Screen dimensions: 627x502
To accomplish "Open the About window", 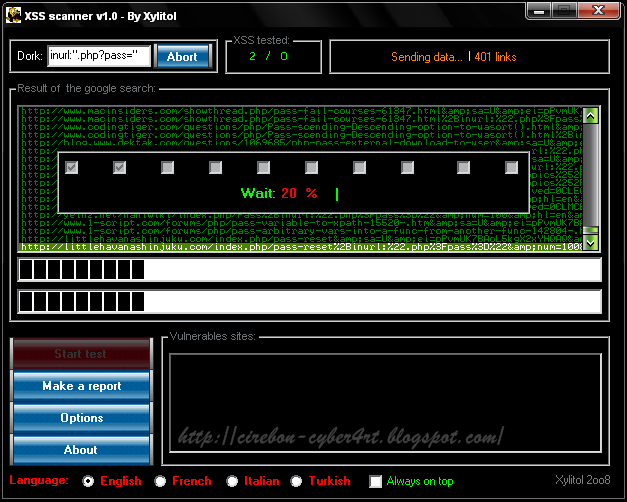I will coord(81,450).
